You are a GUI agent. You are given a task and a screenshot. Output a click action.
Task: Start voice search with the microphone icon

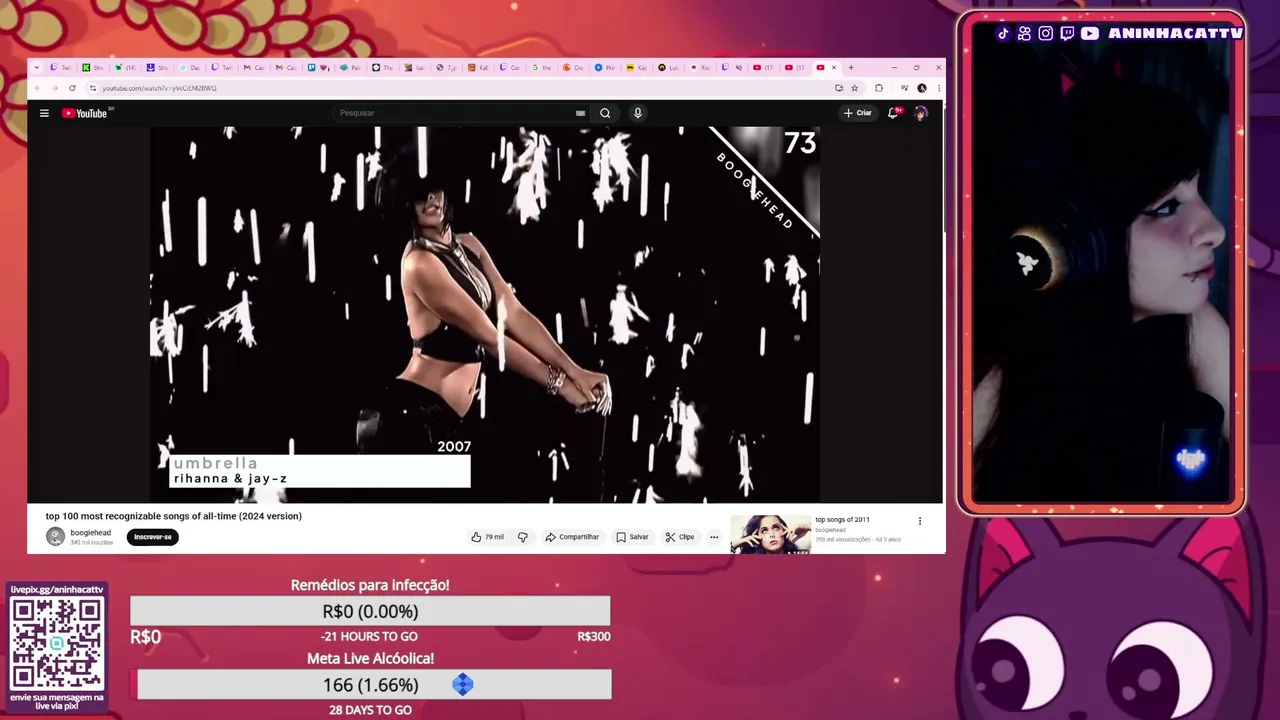click(x=637, y=113)
